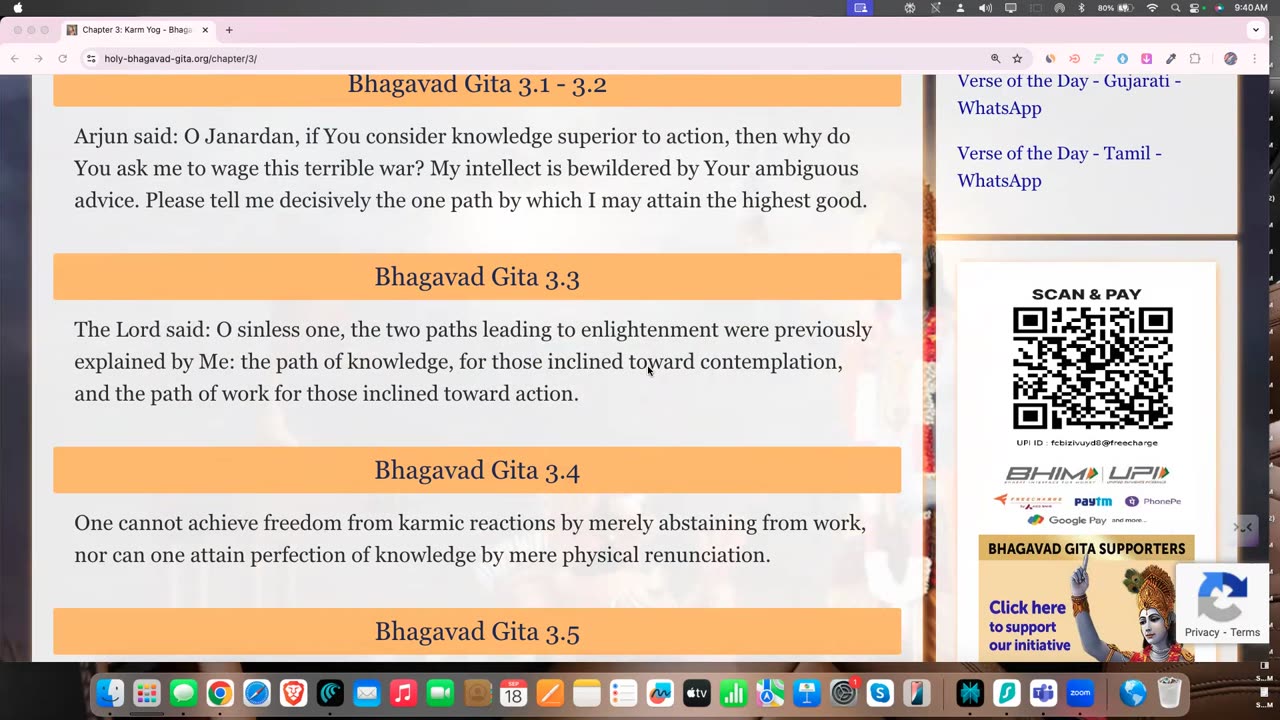Open the Apple menu
This screenshot has height=720, width=1280.
point(18,8)
